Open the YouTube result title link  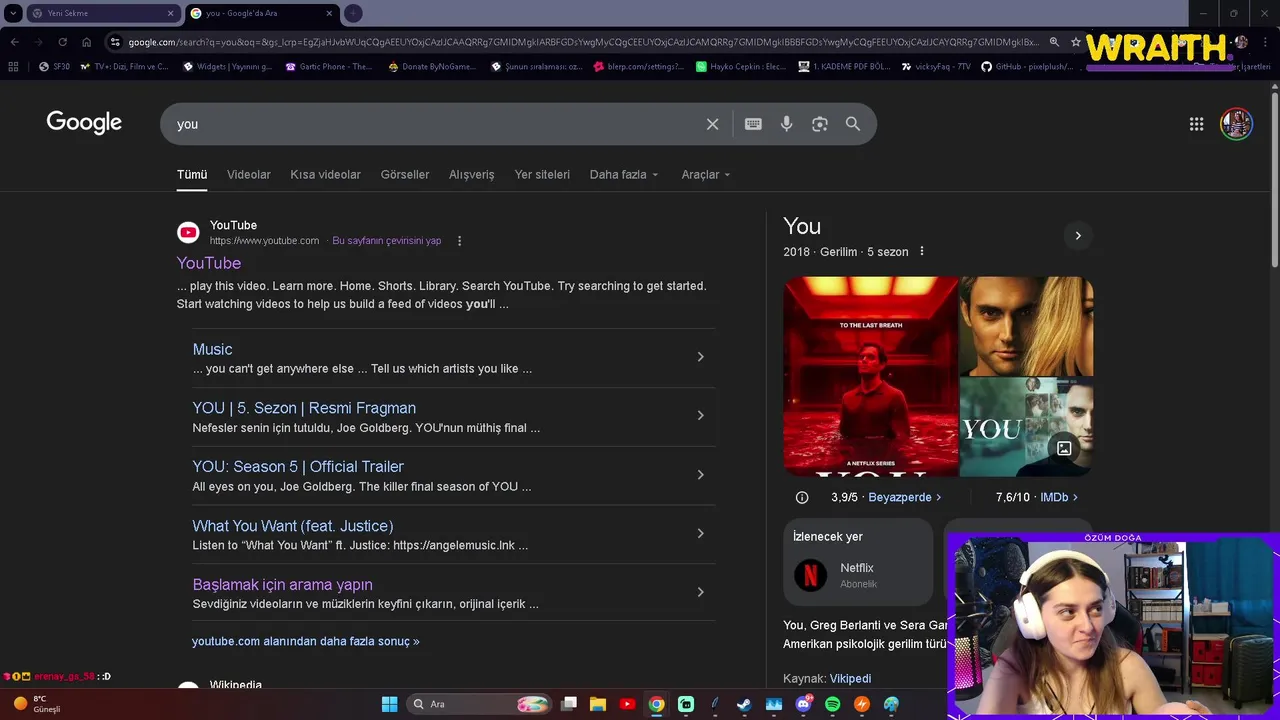coord(209,263)
